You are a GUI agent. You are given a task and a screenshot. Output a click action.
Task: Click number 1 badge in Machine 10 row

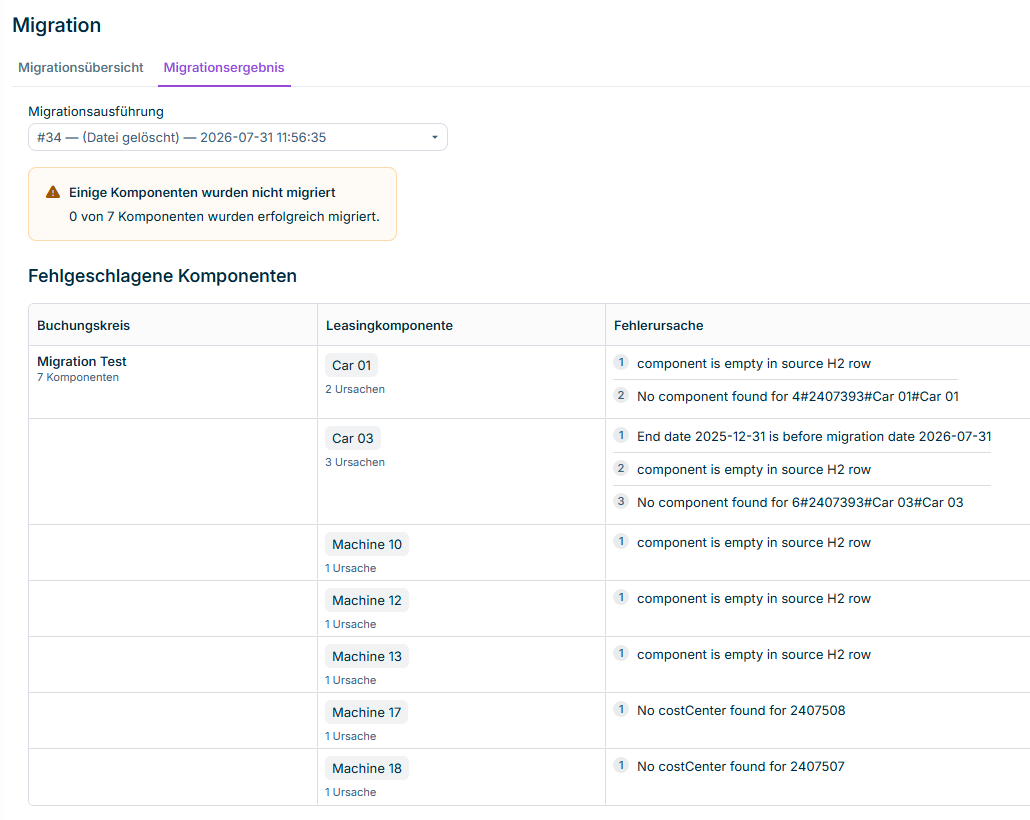tap(621, 541)
